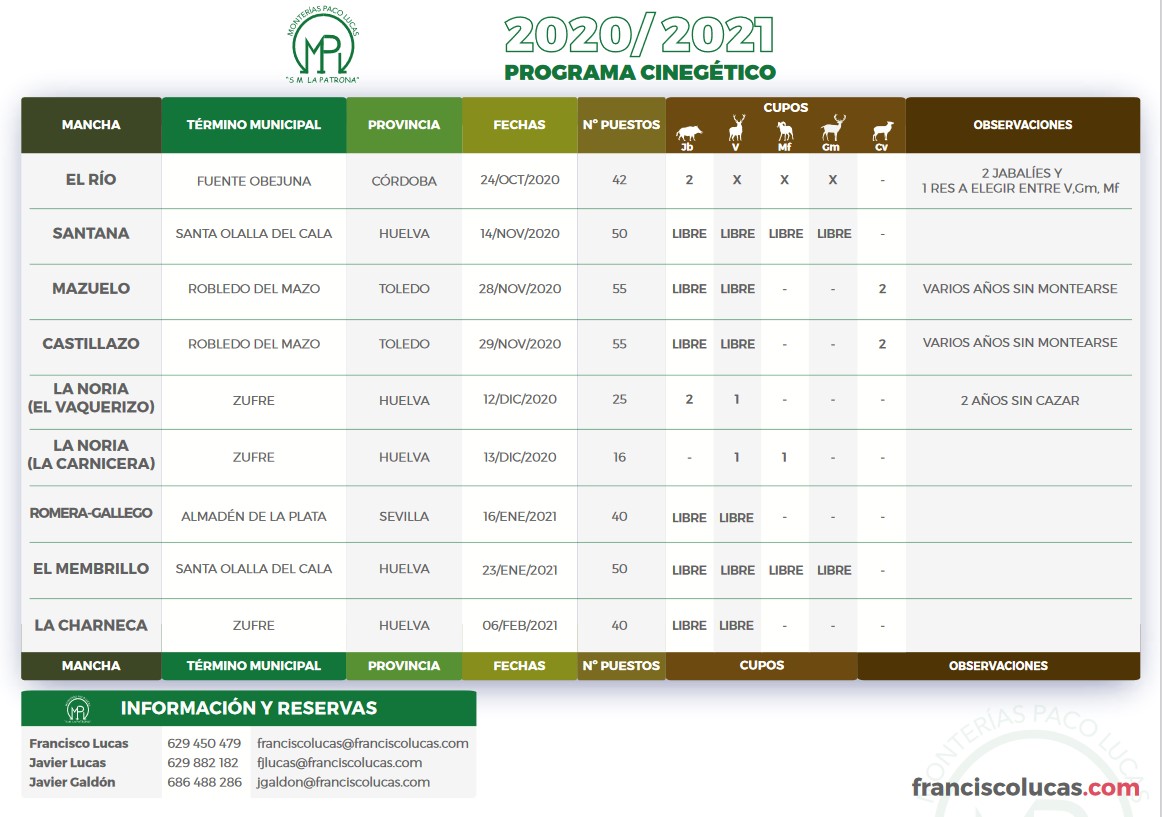
Task: Click the mouflon (Mf) icon
Action: [785, 131]
